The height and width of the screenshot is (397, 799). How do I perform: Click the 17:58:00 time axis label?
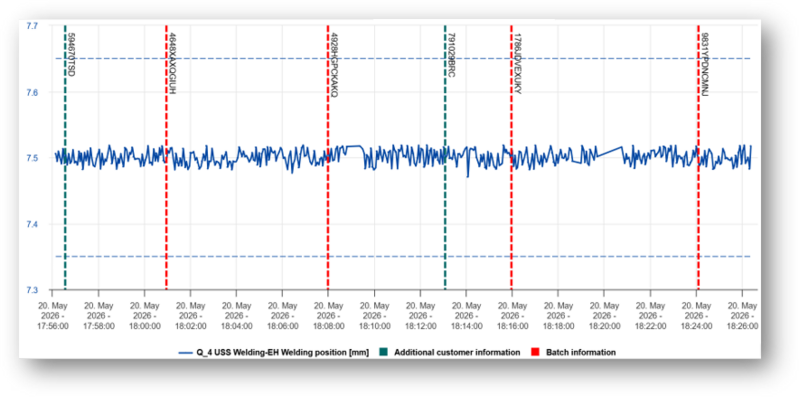point(98,316)
